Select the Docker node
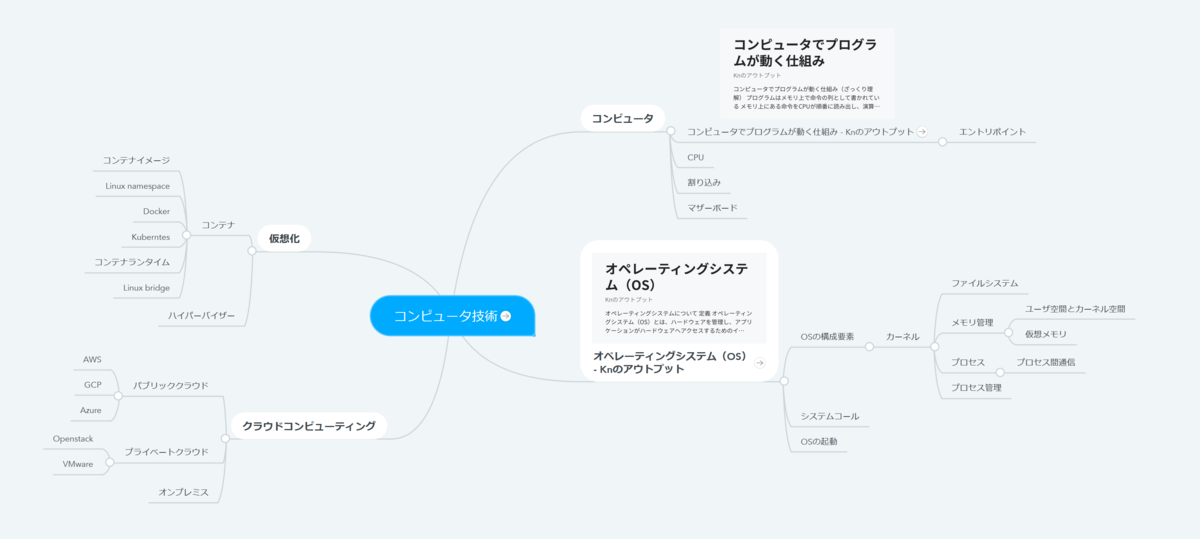The height and width of the screenshot is (539, 1200). click(x=156, y=211)
